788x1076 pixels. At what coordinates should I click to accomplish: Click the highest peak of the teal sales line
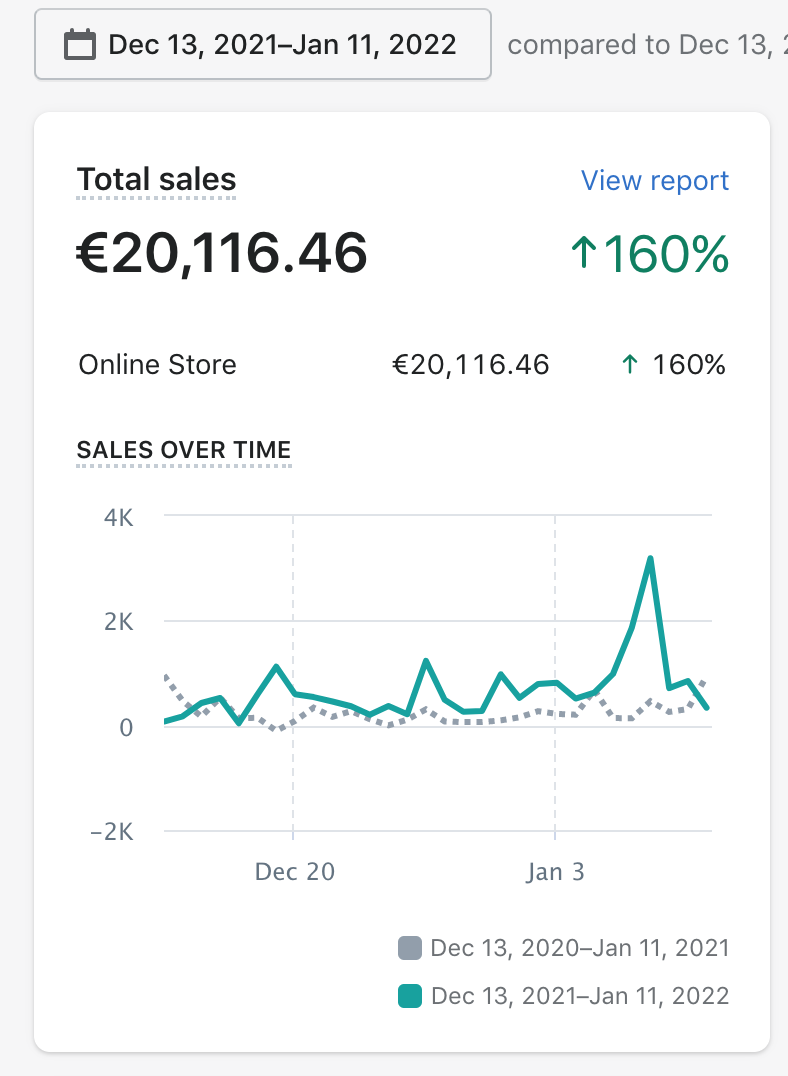[651, 559]
